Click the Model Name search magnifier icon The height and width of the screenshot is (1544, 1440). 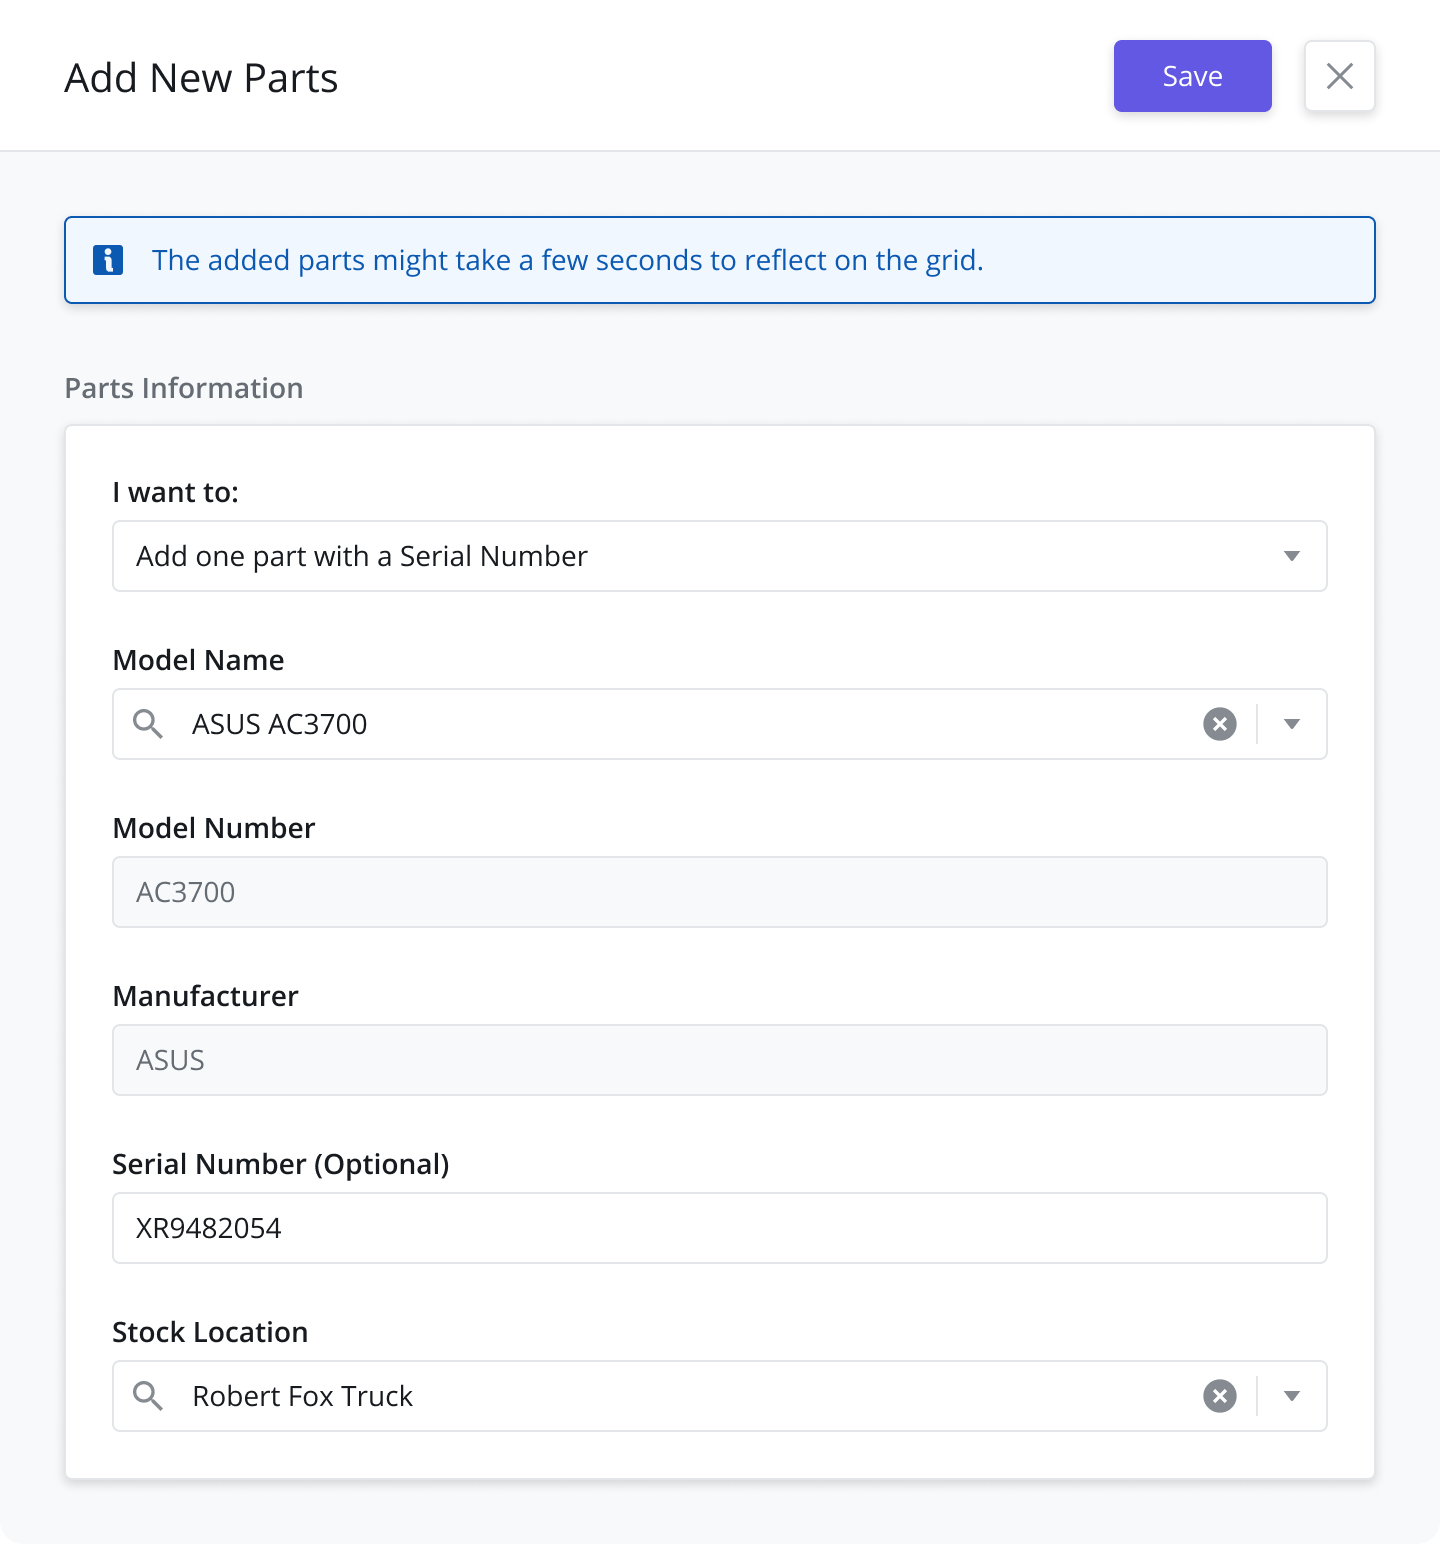(148, 724)
